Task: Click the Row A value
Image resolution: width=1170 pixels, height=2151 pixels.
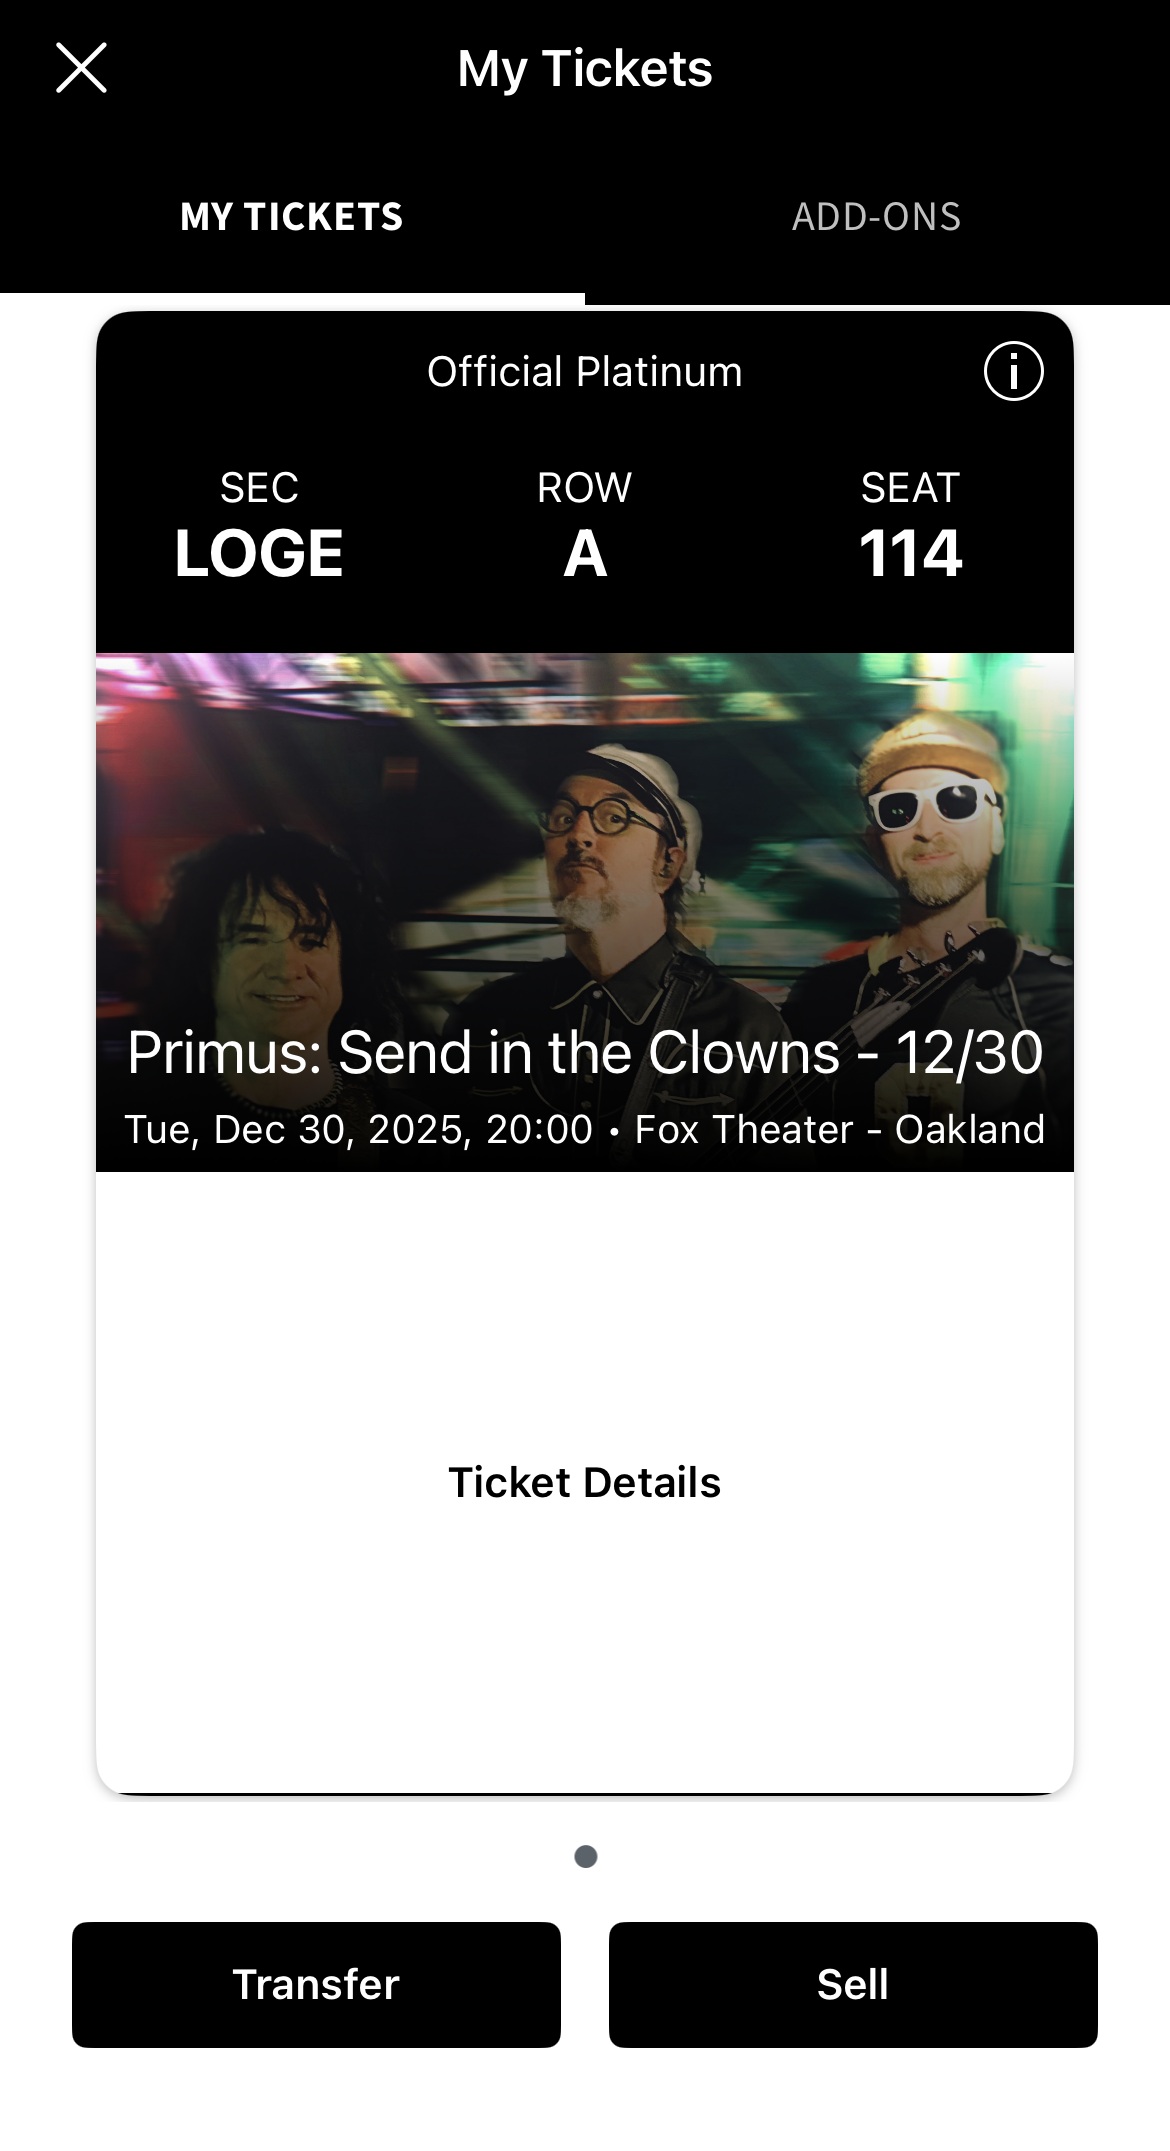Action: click(585, 553)
